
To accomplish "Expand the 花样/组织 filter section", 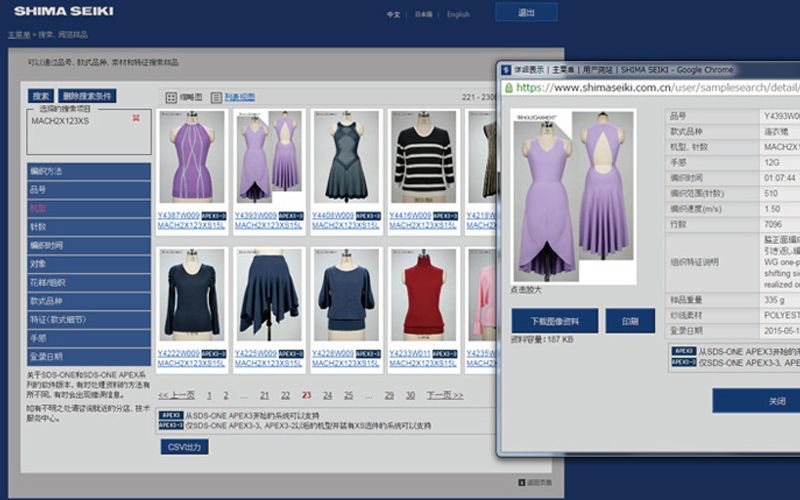I will point(89,283).
